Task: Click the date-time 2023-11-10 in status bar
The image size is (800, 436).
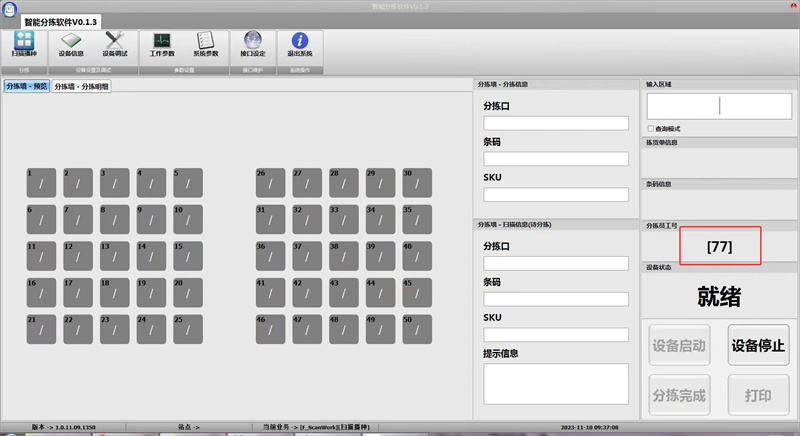Action: [590, 427]
